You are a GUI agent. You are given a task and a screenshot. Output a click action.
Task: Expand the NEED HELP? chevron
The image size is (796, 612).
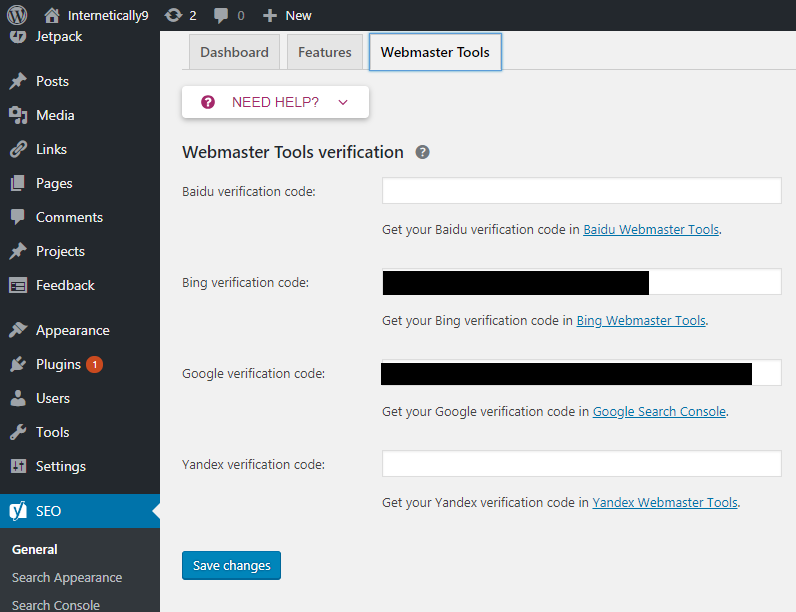point(343,103)
